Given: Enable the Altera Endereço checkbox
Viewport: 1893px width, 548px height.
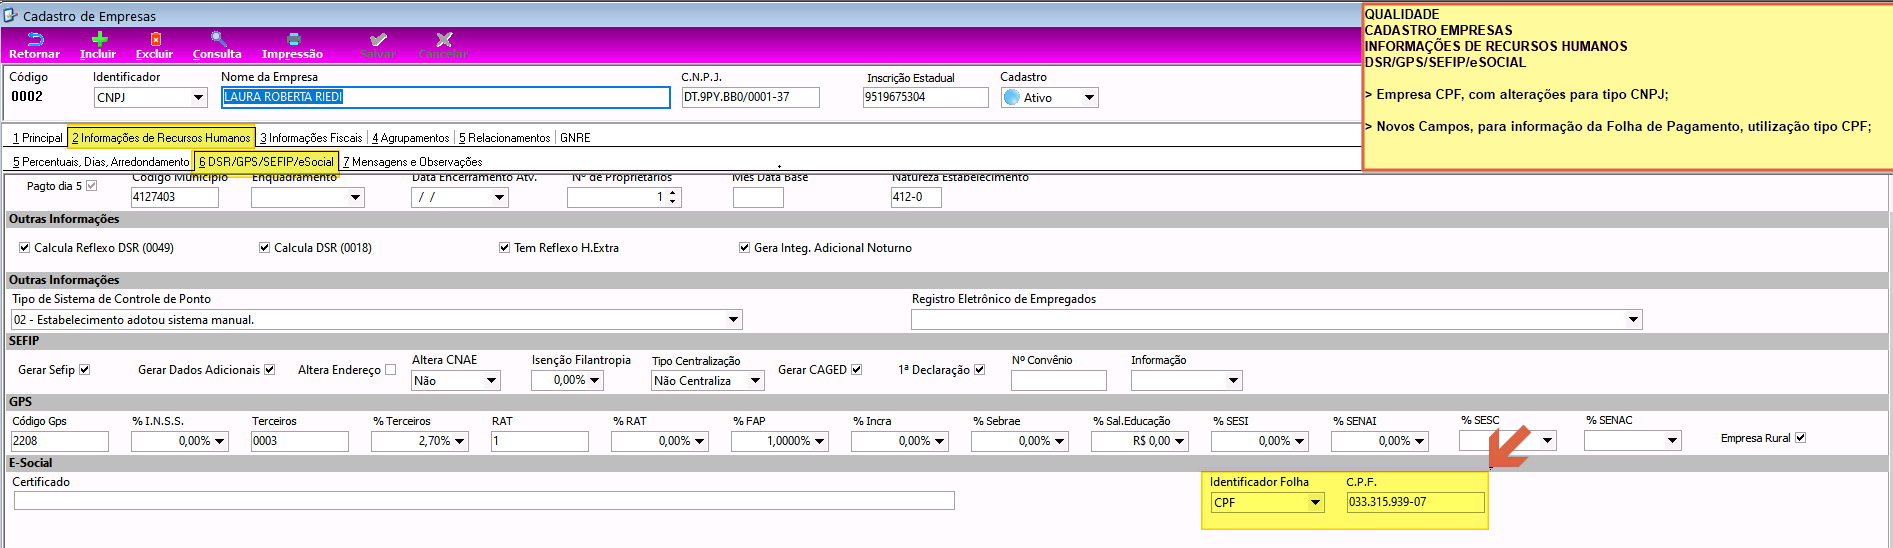Looking at the screenshot, I should pyautogui.click(x=390, y=370).
